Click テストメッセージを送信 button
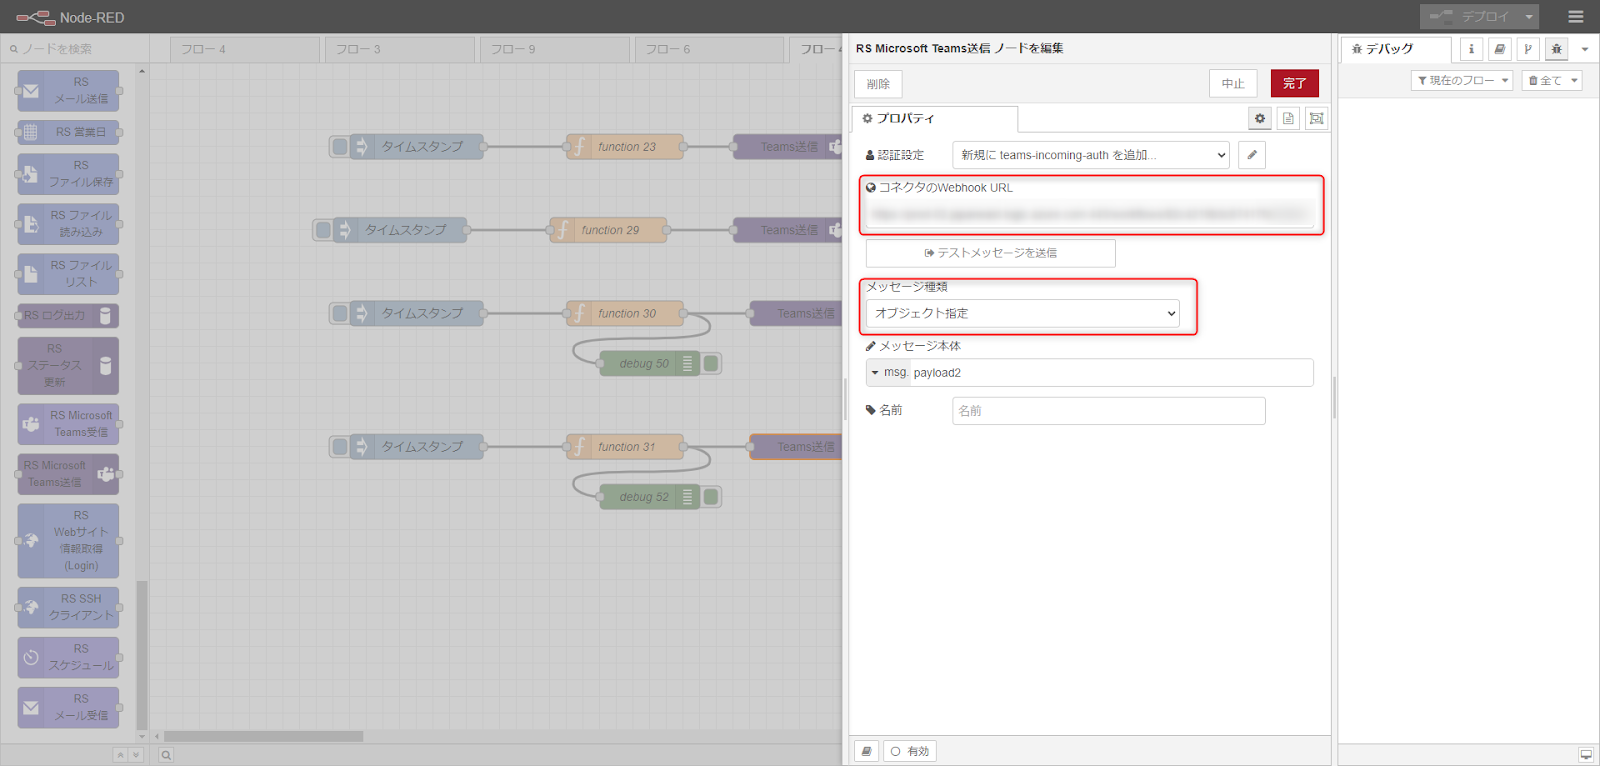Screen dimensions: 1600x766 [990, 253]
